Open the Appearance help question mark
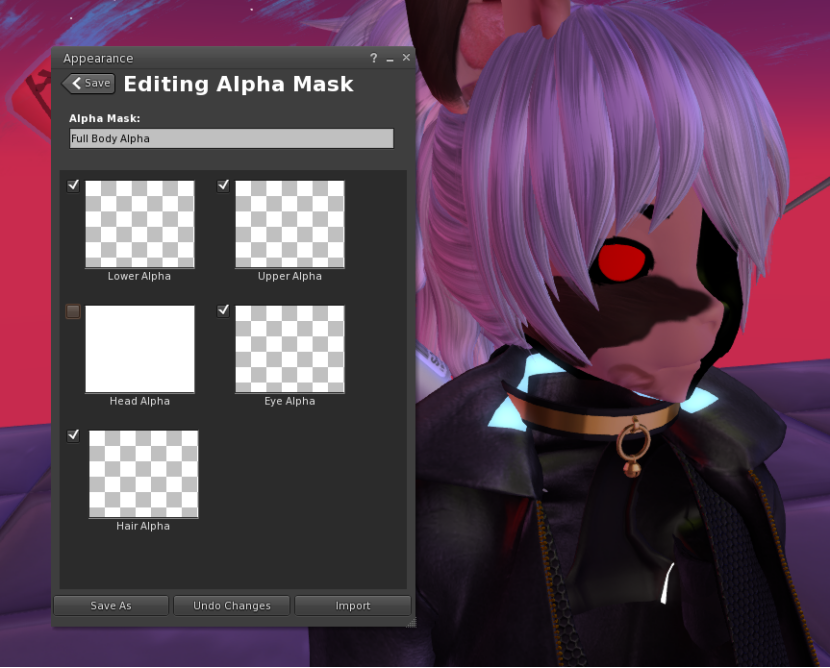Viewport: 830px width, 668px height. tap(374, 58)
